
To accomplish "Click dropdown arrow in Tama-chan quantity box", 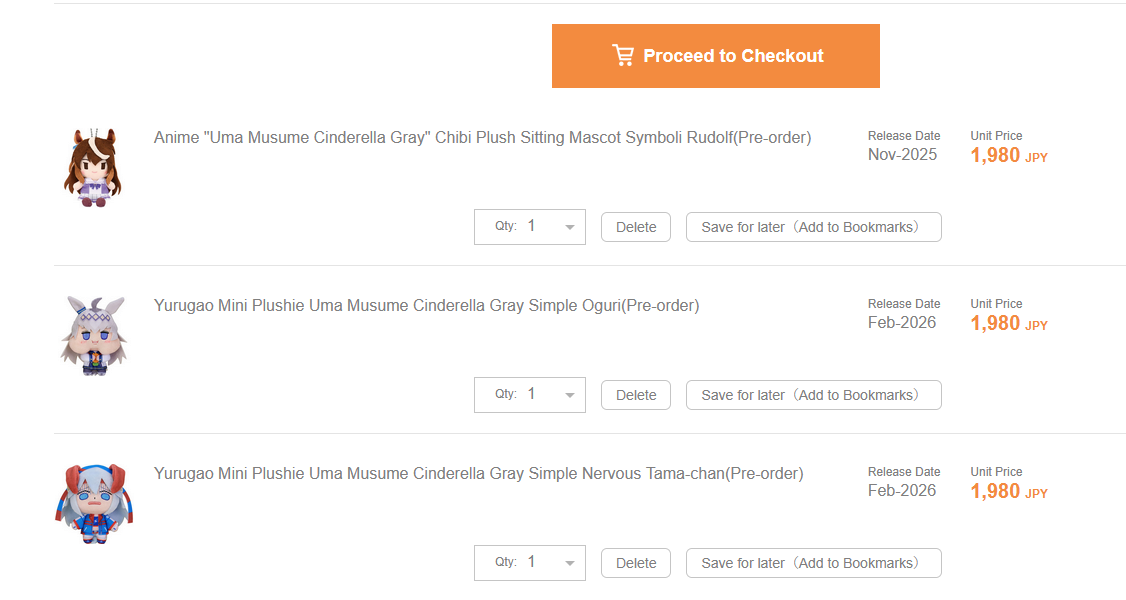I will (x=569, y=563).
